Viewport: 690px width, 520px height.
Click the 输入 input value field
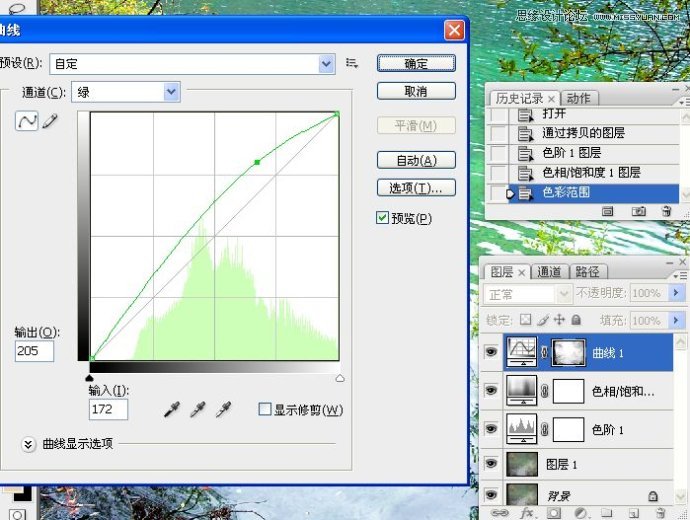[108, 409]
